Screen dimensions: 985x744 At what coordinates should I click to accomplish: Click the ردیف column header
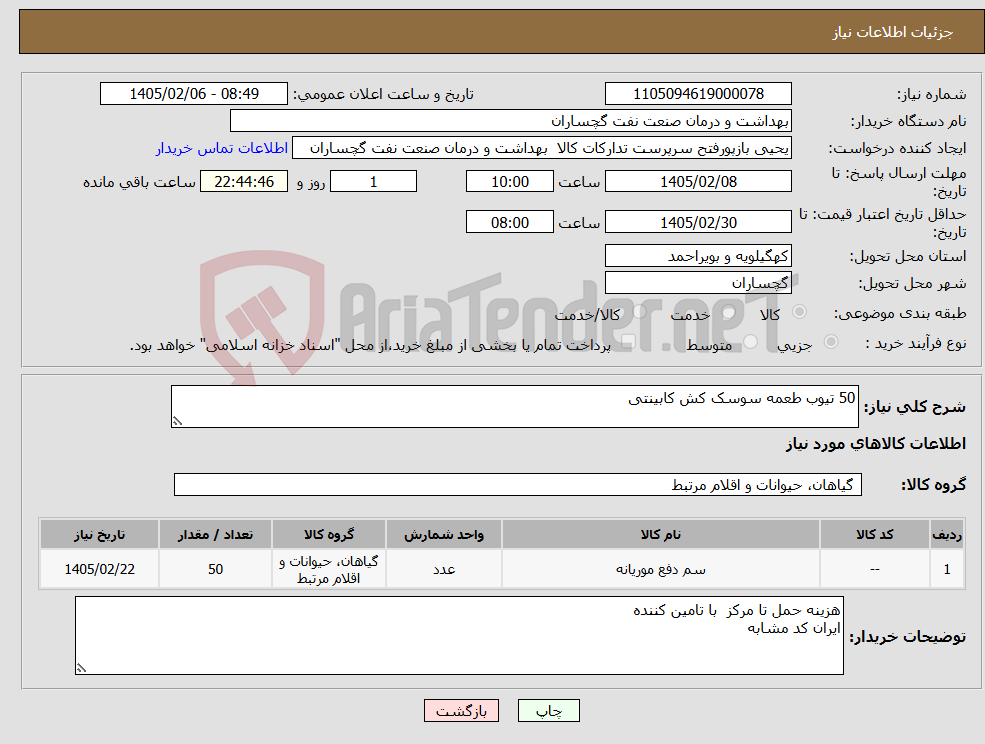pyautogui.click(x=947, y=535)
